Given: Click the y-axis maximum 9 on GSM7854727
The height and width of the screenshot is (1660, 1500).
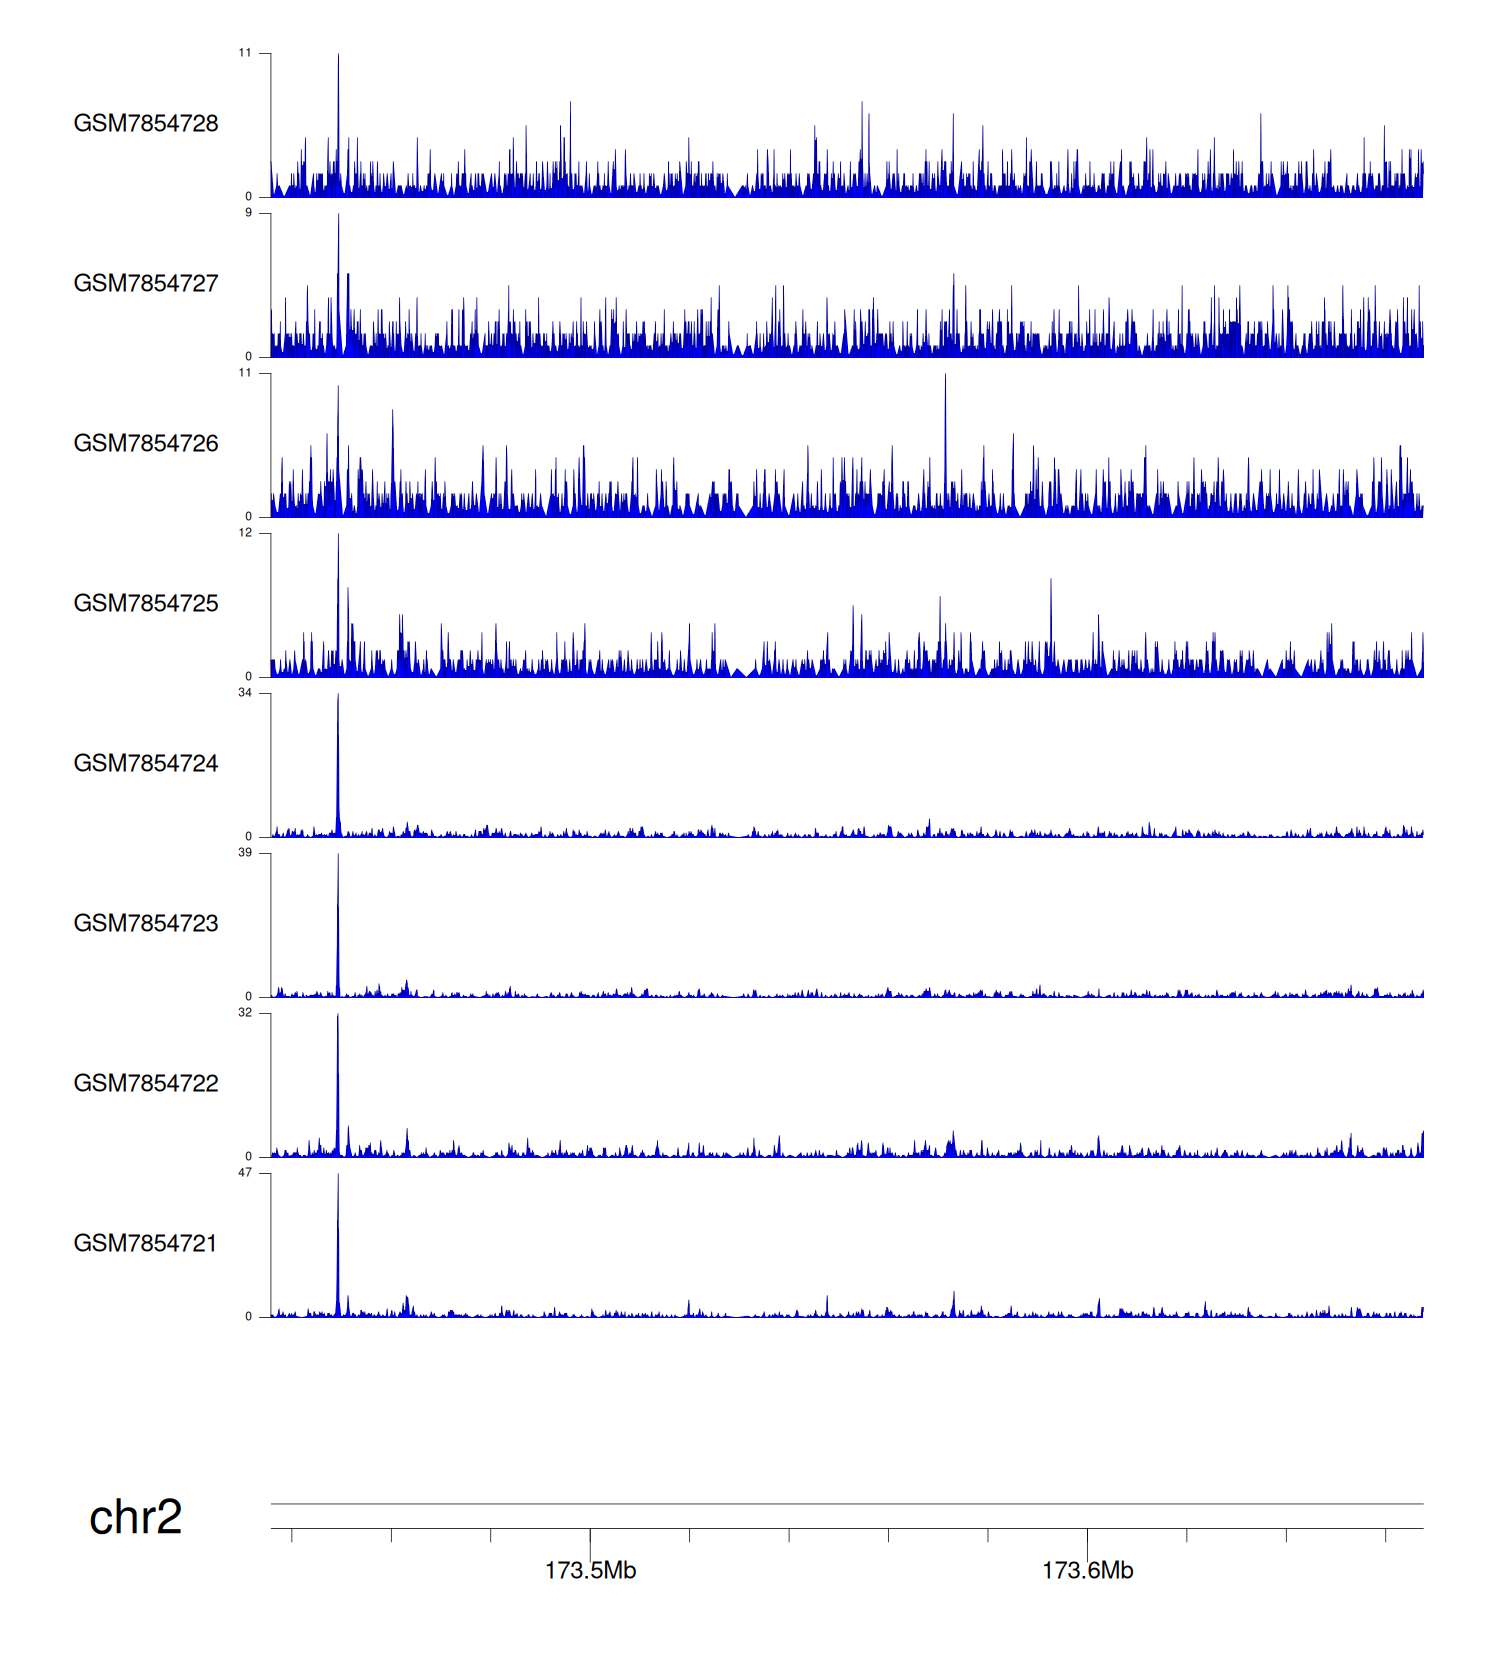Looking at the screenshot, I should (248, 213).
